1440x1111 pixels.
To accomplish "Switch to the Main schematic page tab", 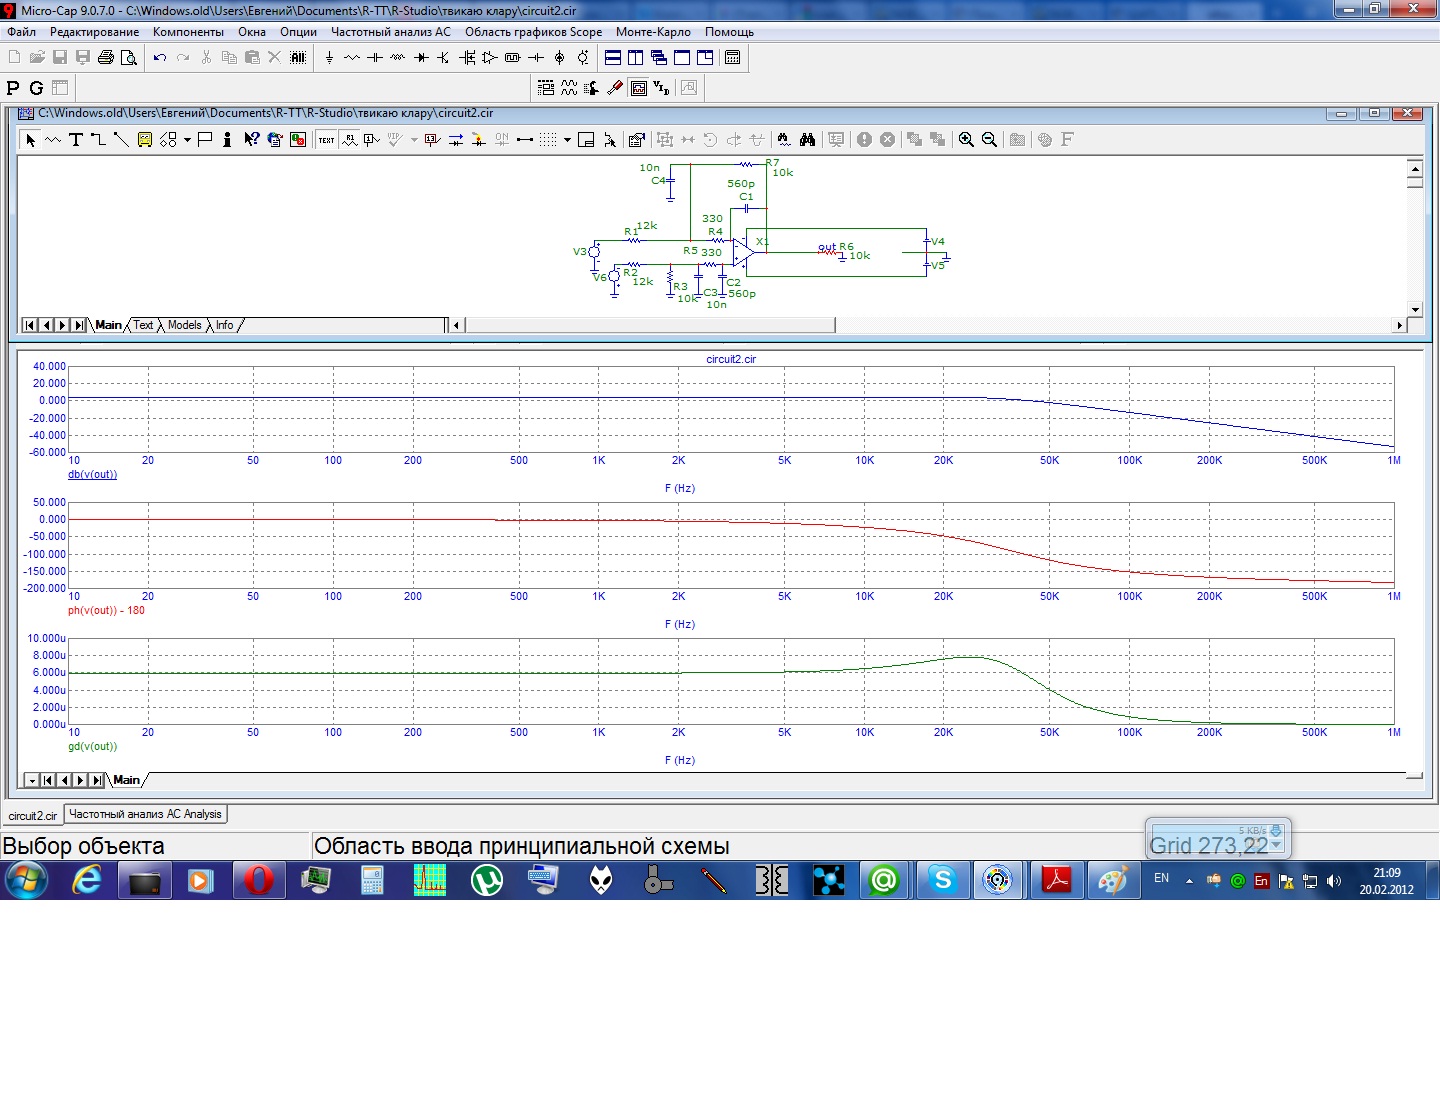I will tap(108, 325).
